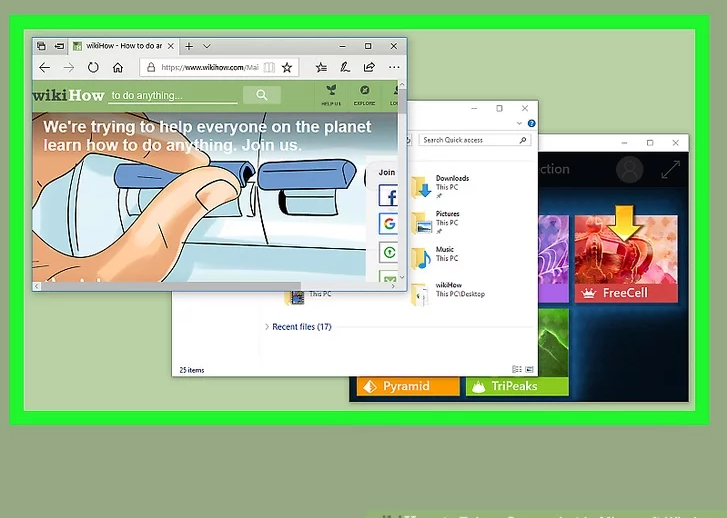The image size is (727, 518).
Task: Toggle full screen arrow in Solitaire
Action: tap(670, 169)
